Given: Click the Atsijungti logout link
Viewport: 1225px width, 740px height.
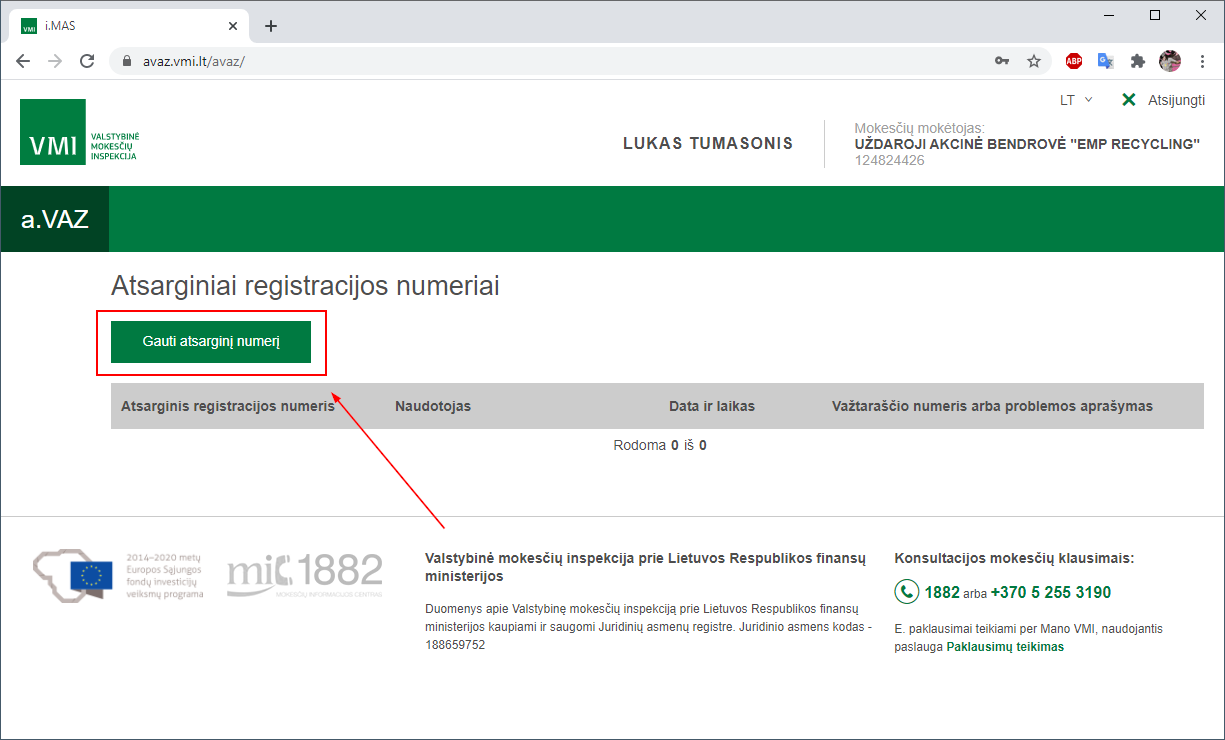Looking at the screenshot, I should point(1164,100).
